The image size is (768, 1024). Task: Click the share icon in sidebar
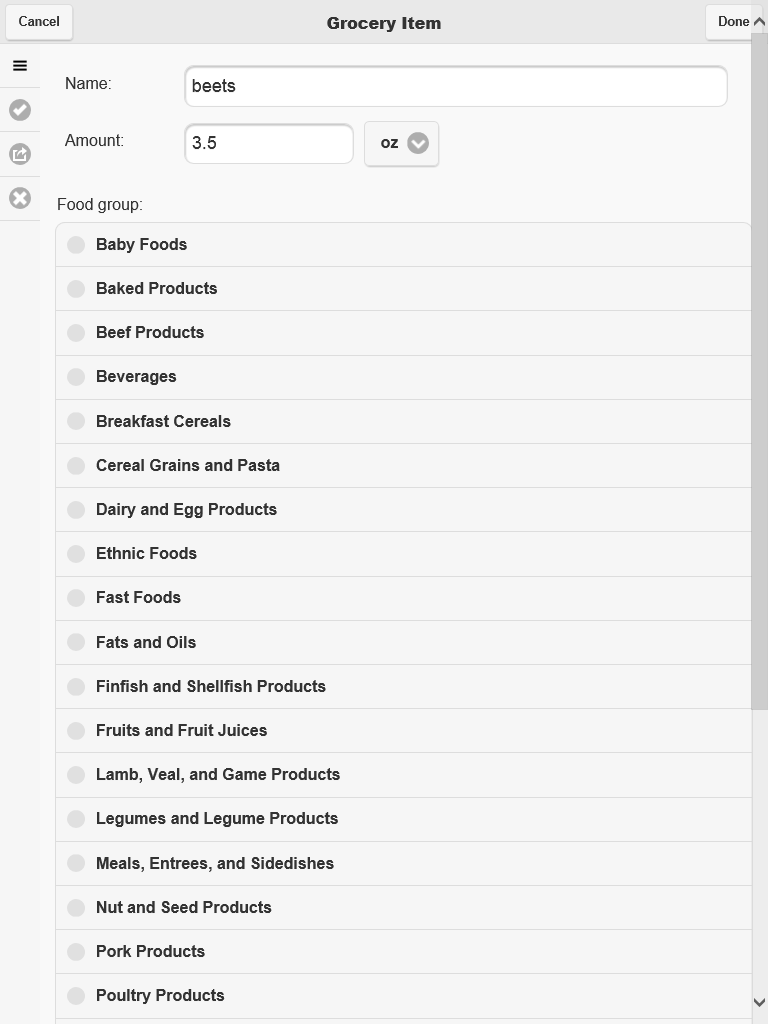pyautogui.click(x=20, y=154)
